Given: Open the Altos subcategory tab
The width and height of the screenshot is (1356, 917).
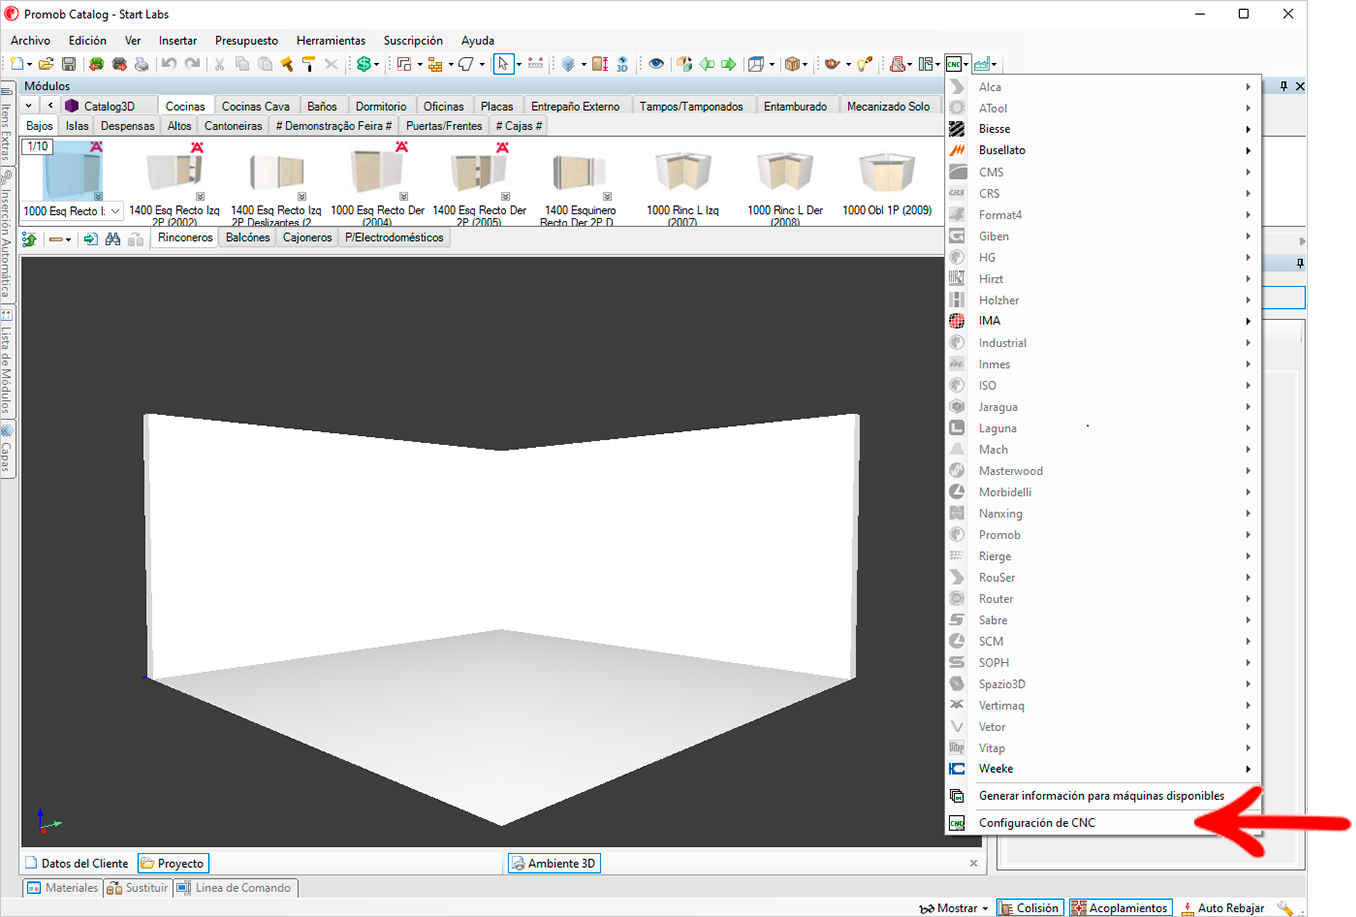Looking at the screenshot, I should tap(179, 126).
